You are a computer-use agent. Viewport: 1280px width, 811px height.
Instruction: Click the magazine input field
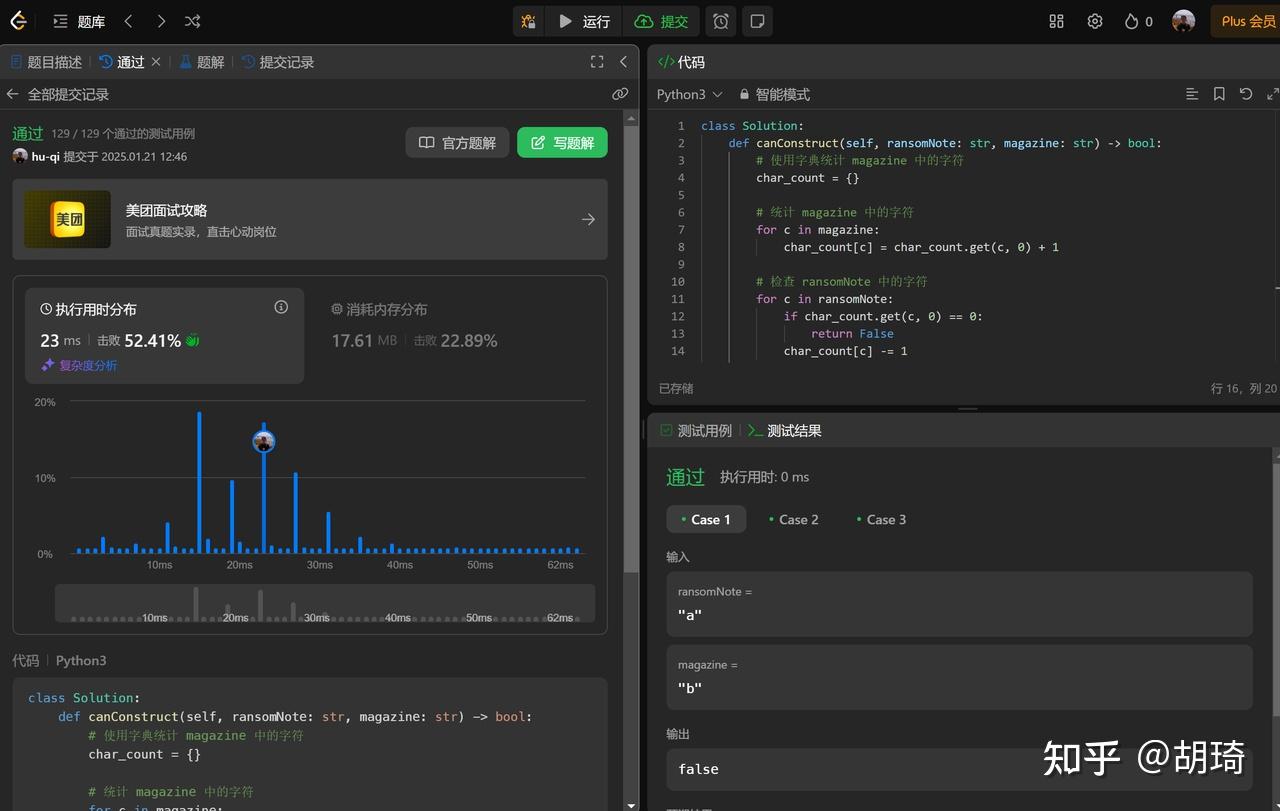pos(960,678)
